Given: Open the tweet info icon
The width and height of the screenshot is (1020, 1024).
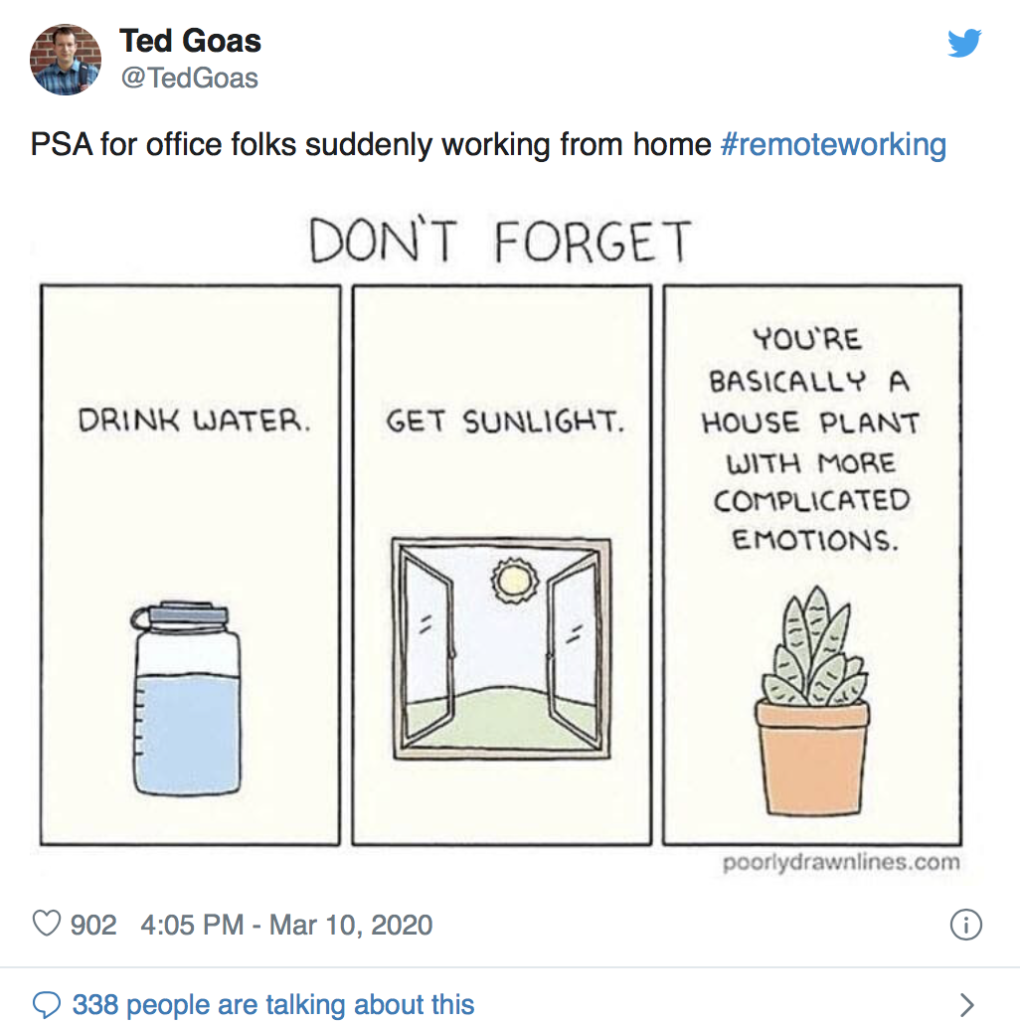Looking at the screenshot, I should 966,924.
